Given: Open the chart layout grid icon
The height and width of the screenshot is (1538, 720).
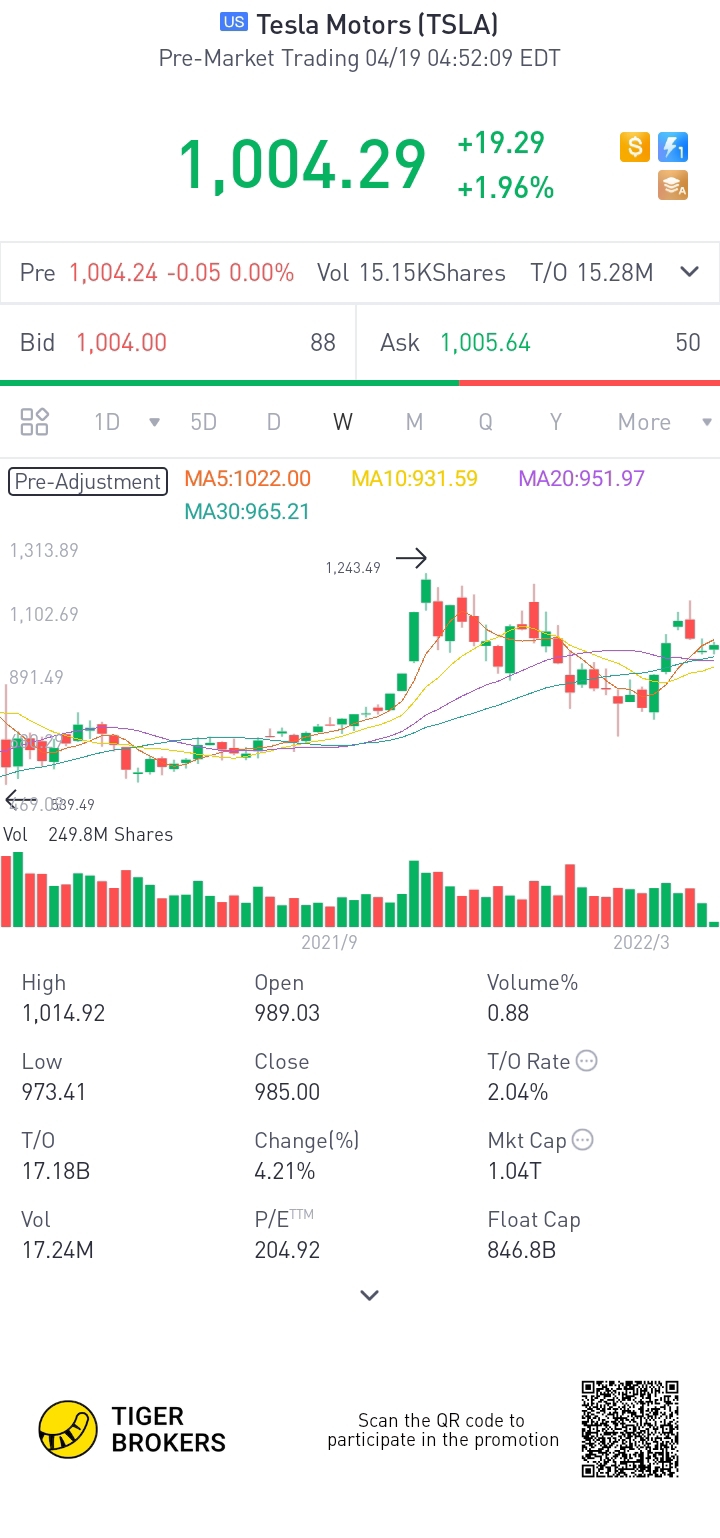Looking at the screenshot, I should click(x=35, y=422).
